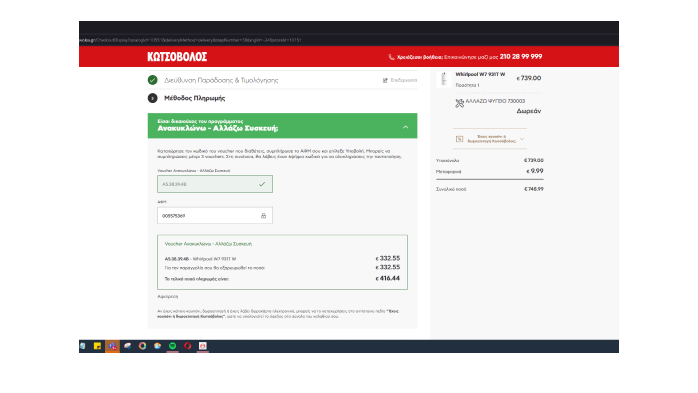Image resolution: width=698 pixels, height=393 pixels.
Task: Select the Μέθοδος Πληρωμής step heading
Action: tap(195, 98)
